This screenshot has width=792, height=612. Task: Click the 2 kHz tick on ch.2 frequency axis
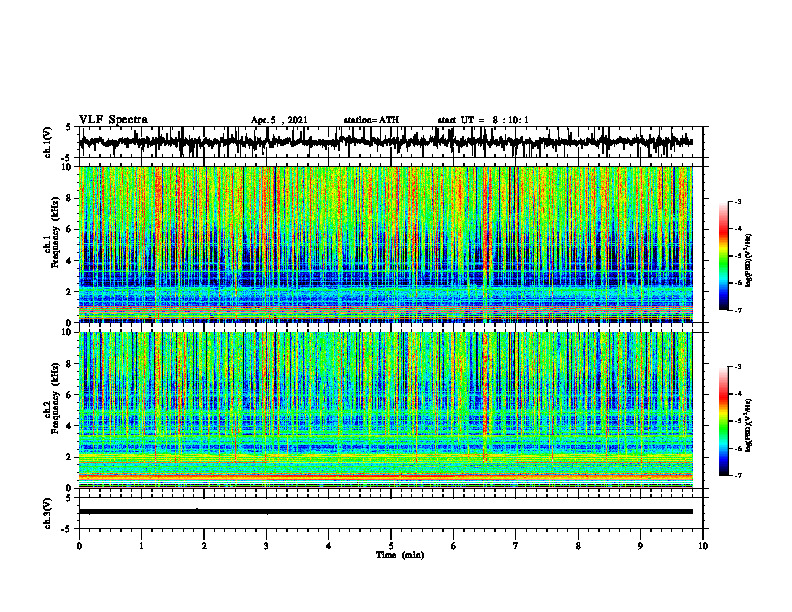click(70, 457)
